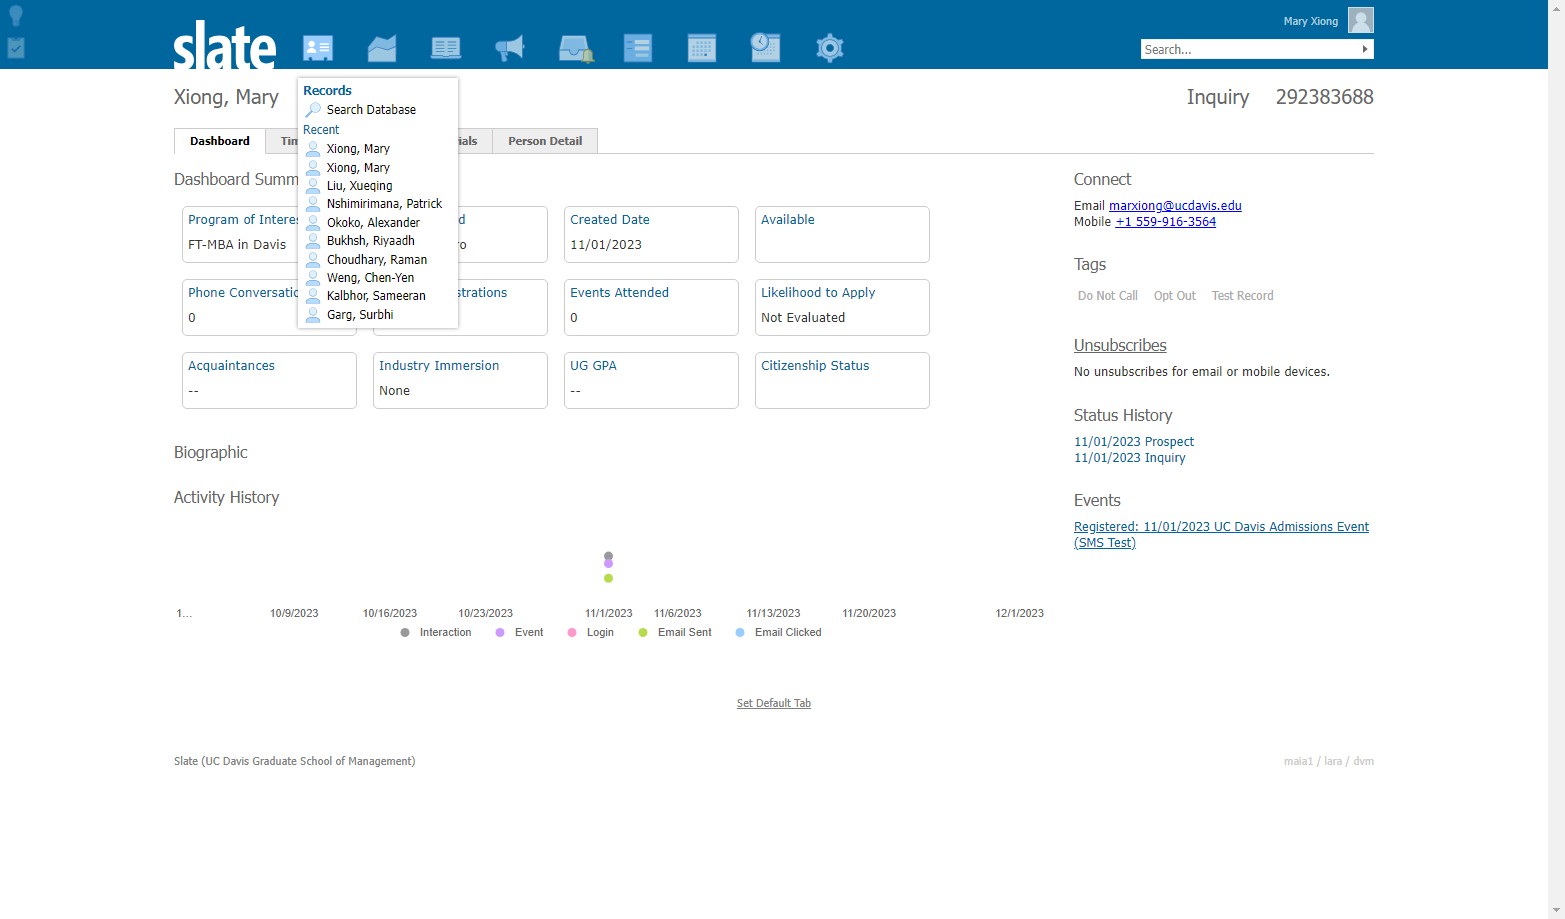This screenshot has width=1565, height=919.
Task: Open the Inbox tray icon
Action: [575, 48]
